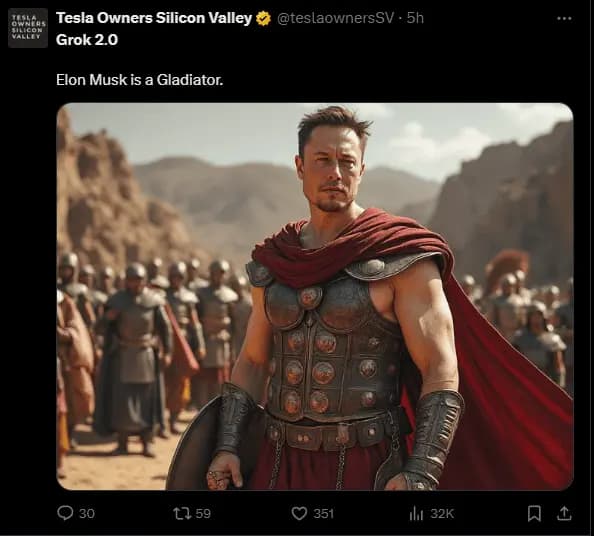Like the tweet with the heart icon

tap(299, 513)
